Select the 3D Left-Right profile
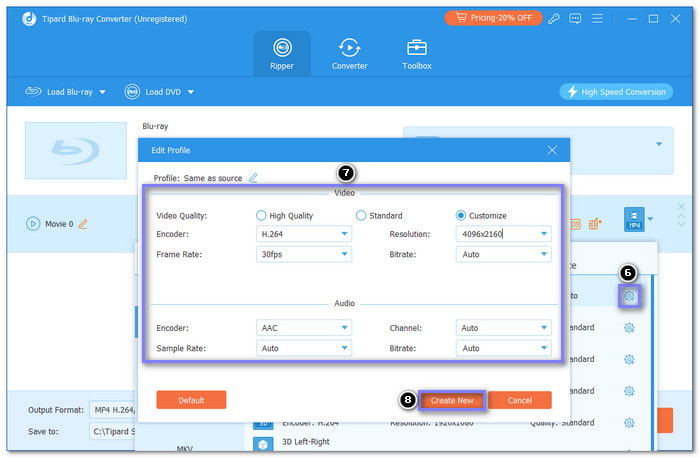This screenshot has width=700, height=458. (x=306, y=441)
